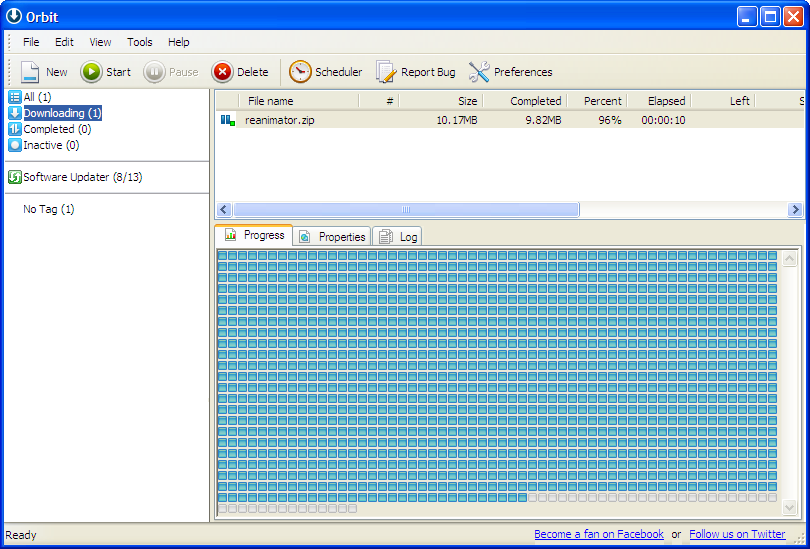
Task: Open the File menu
Action: [31, 42]
